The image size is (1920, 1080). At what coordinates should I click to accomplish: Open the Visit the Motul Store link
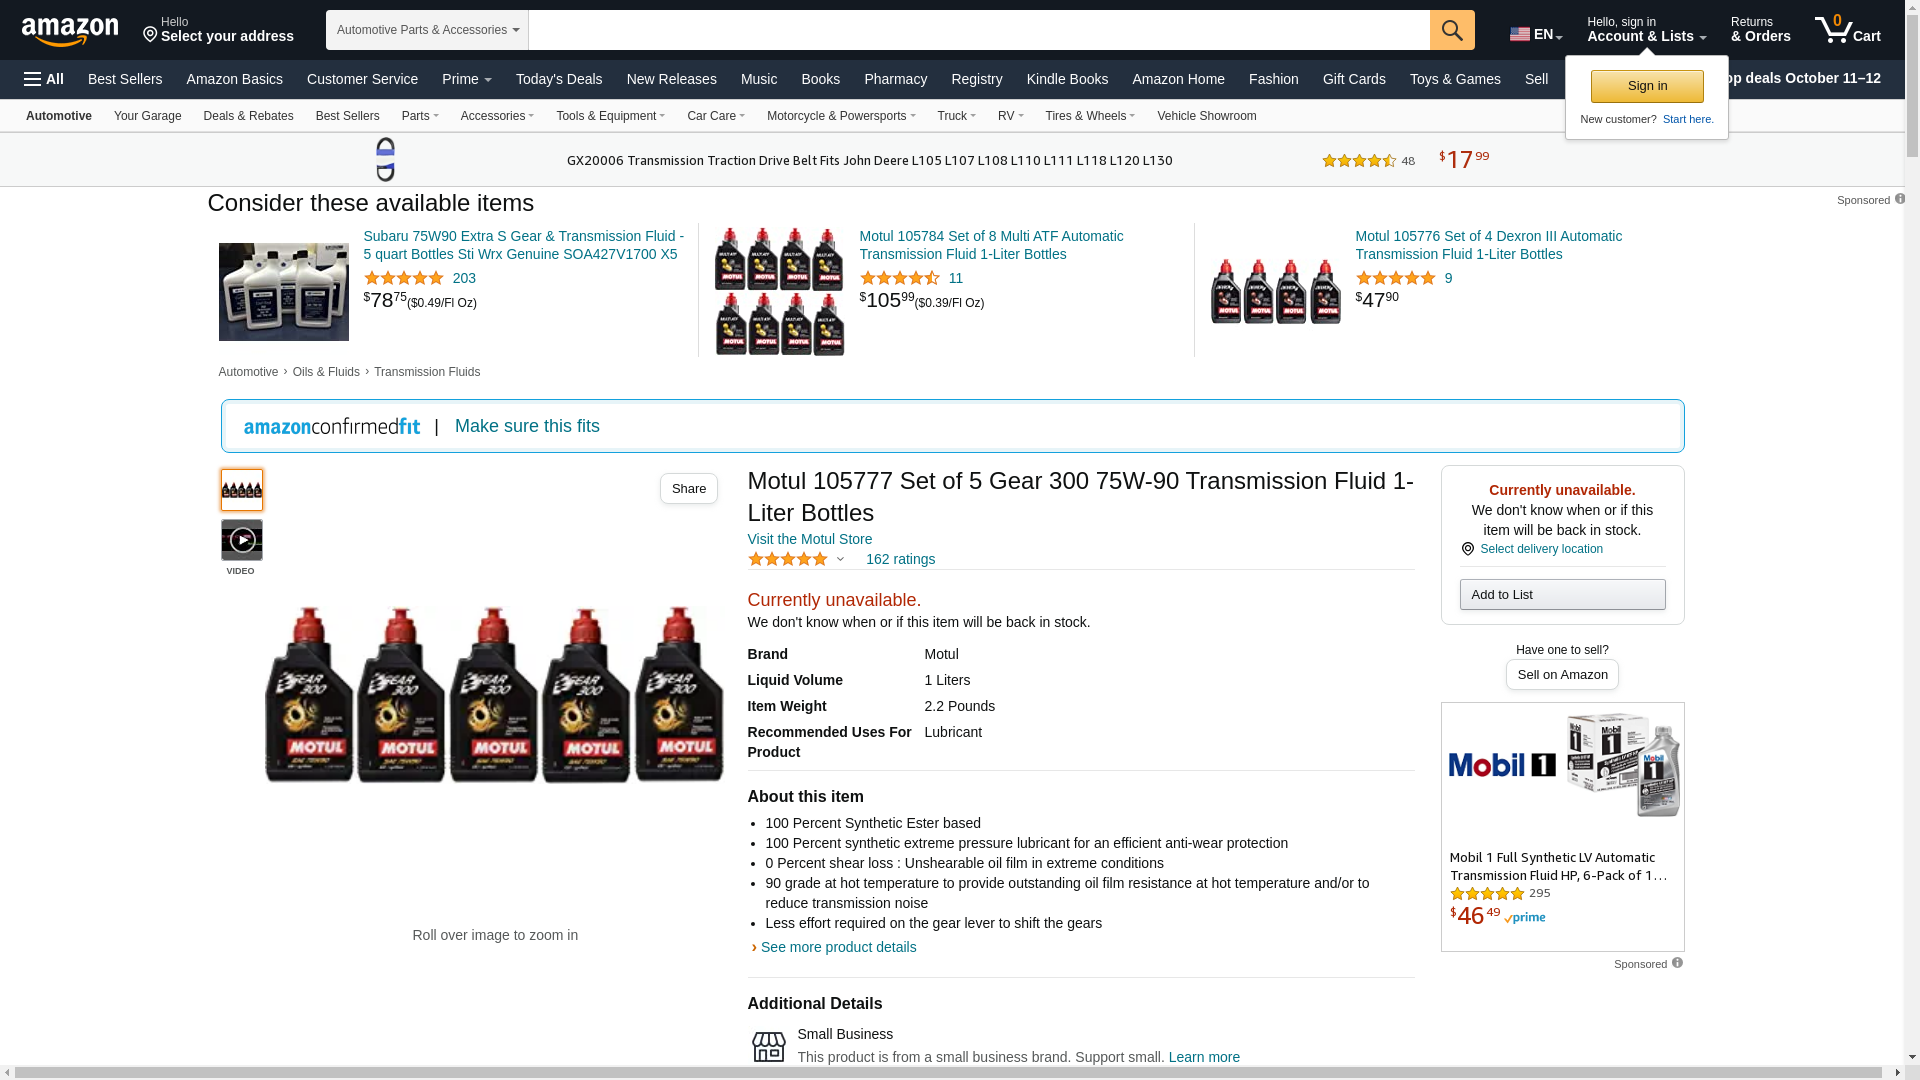coord(810,539)
